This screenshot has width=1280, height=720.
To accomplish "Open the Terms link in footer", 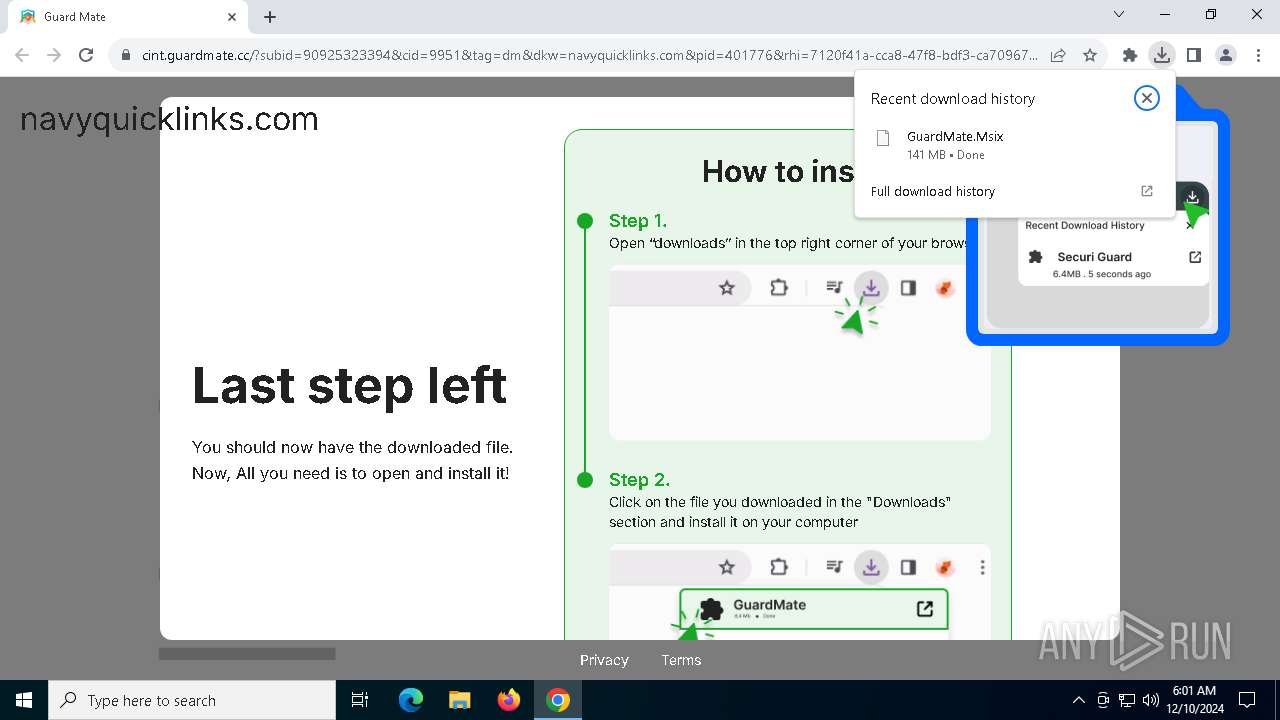I will 681,660.
